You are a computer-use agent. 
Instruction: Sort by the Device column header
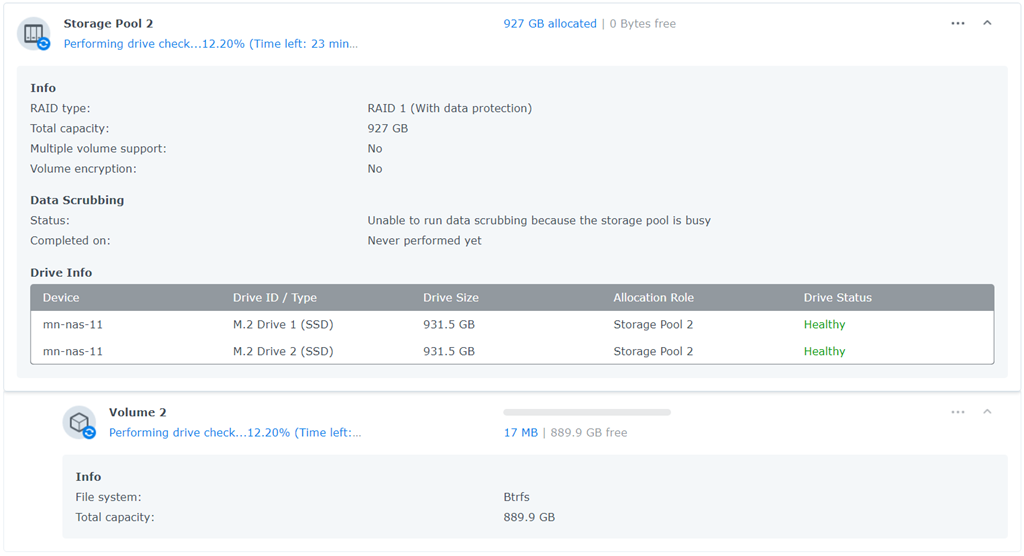pos(61,298)
